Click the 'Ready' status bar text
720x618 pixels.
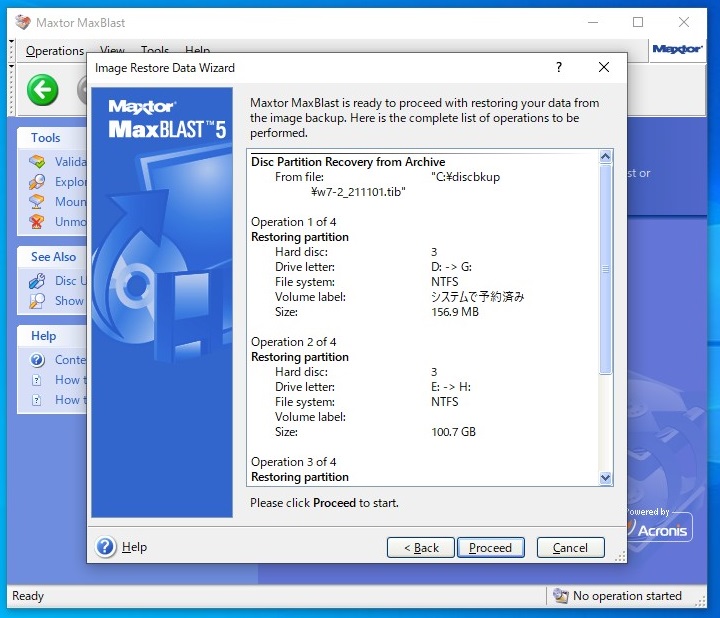(x=28, y=596)
